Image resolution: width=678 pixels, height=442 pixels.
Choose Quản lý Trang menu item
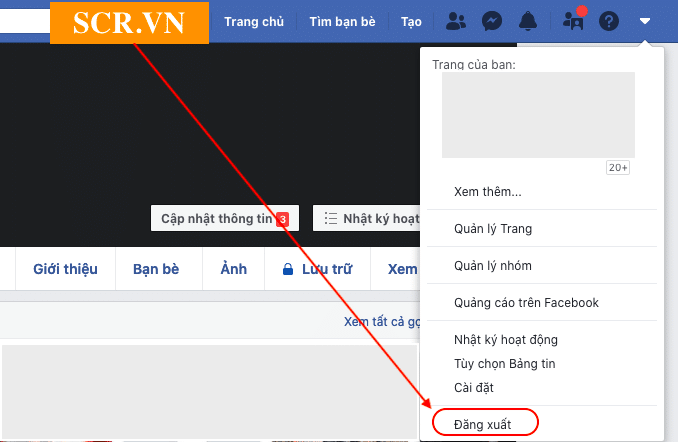[493, 229]
